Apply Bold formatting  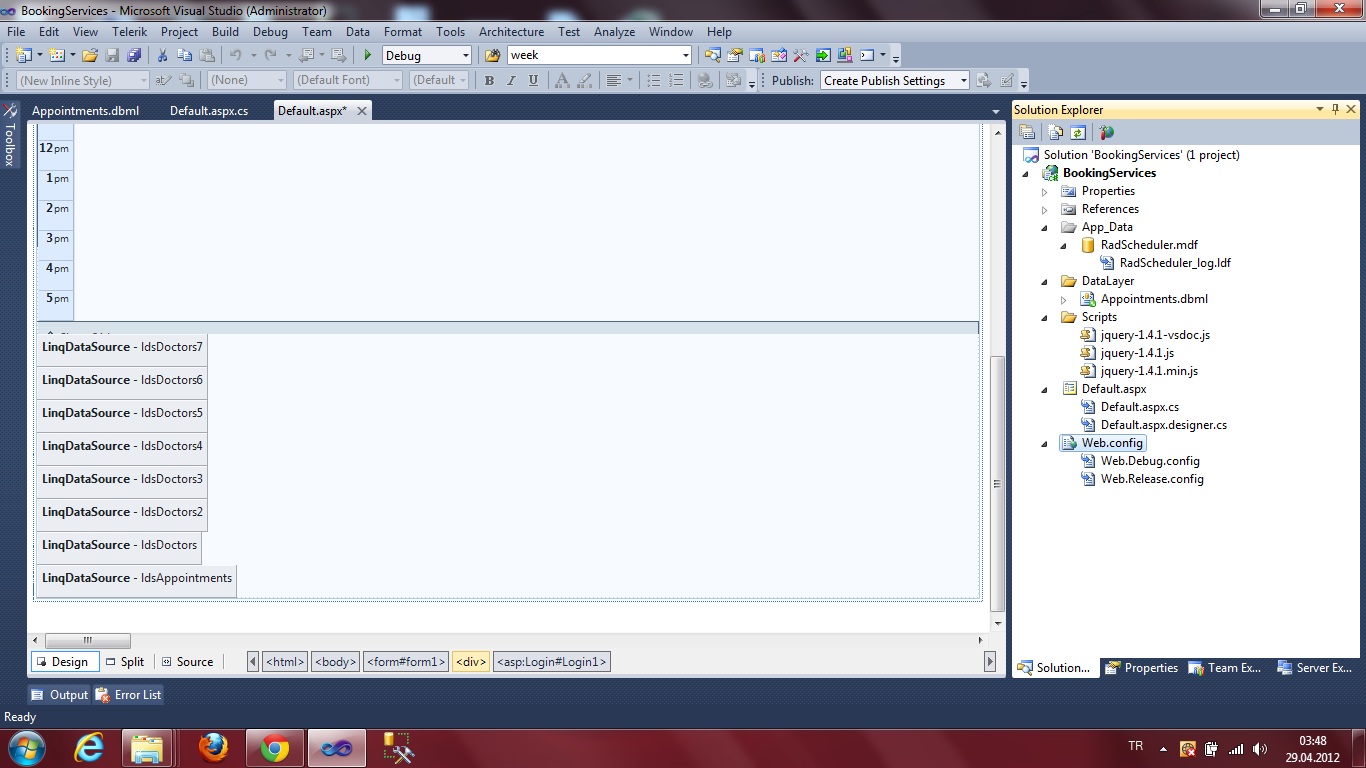tap(489, 81)
